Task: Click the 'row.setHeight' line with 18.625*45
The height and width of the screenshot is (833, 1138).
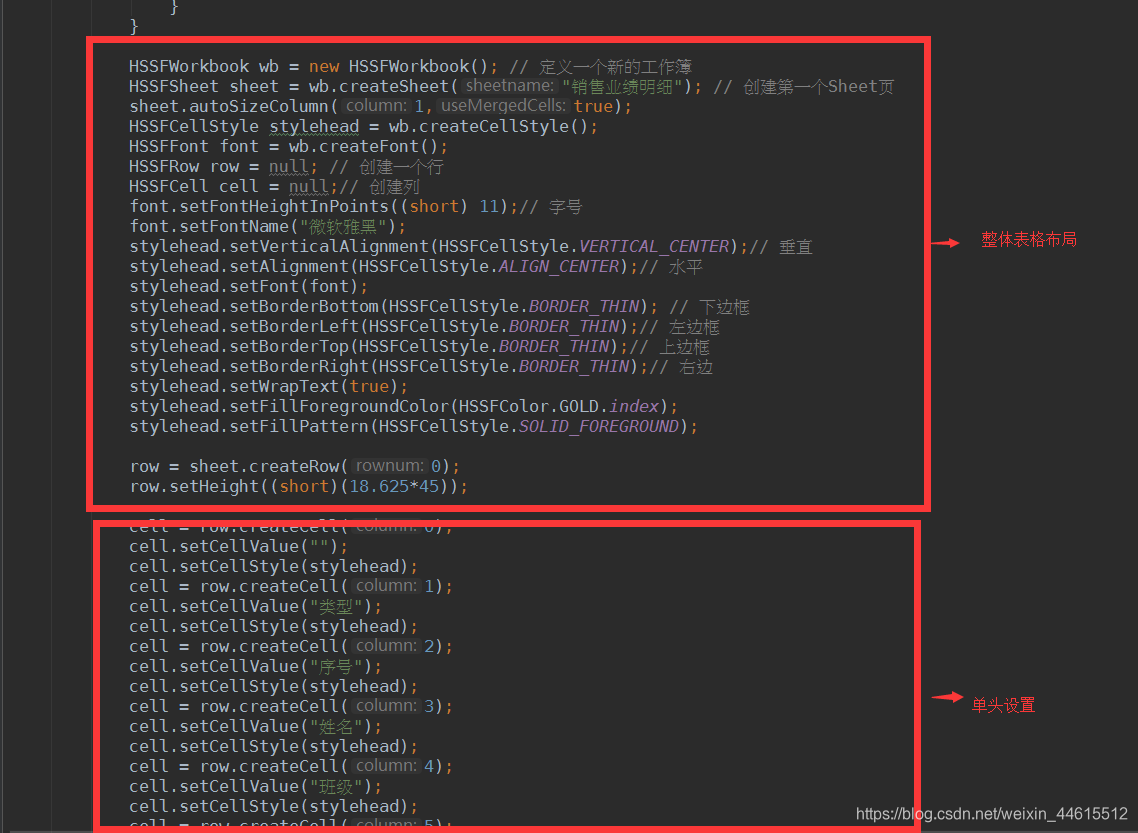Action: point(298,487)
